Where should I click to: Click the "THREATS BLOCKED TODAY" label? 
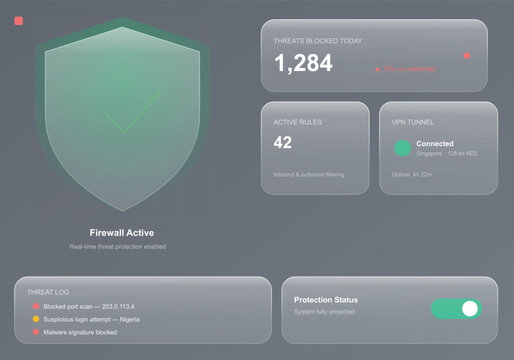tap(318, 41)
